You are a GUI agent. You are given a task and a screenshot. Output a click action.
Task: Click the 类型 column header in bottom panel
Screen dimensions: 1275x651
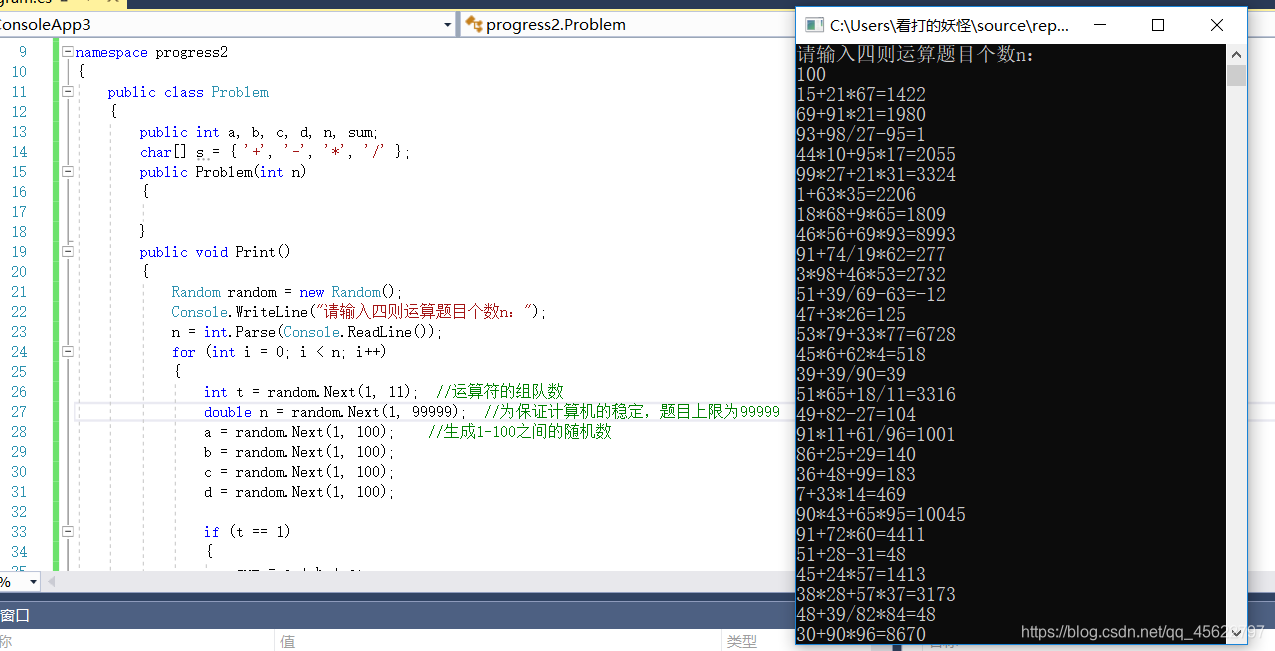741,641
